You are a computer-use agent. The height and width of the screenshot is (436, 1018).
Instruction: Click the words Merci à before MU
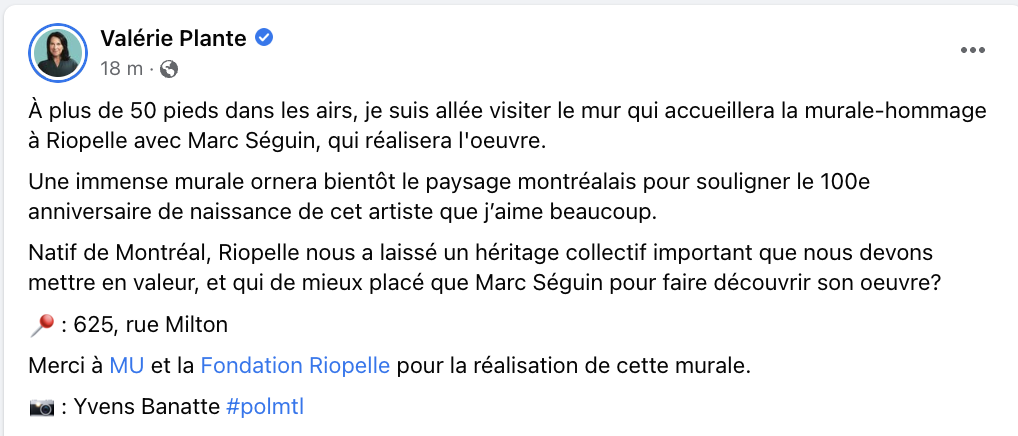click(x=66, y=366)
